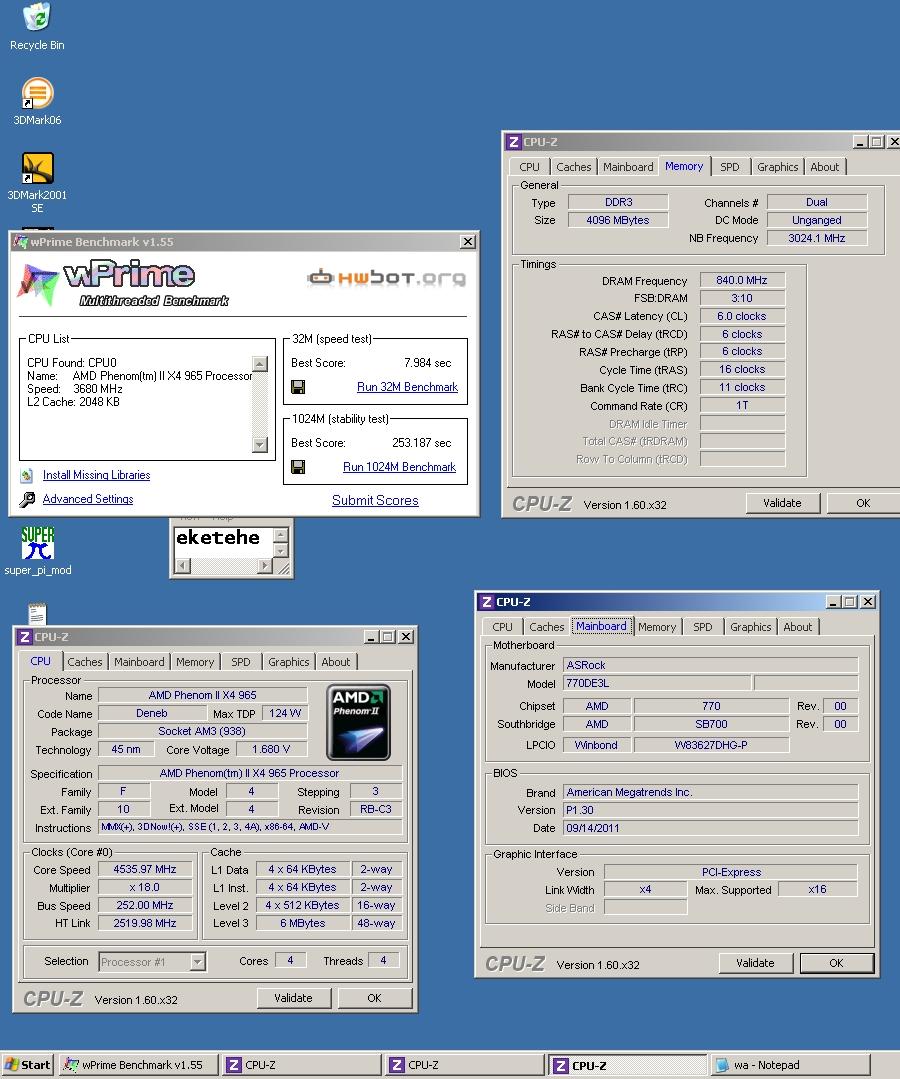Click the DRAM Frequency value 840.0 MHz
The width and height of the screenshot is (900, 1079).
click(742, 280)
